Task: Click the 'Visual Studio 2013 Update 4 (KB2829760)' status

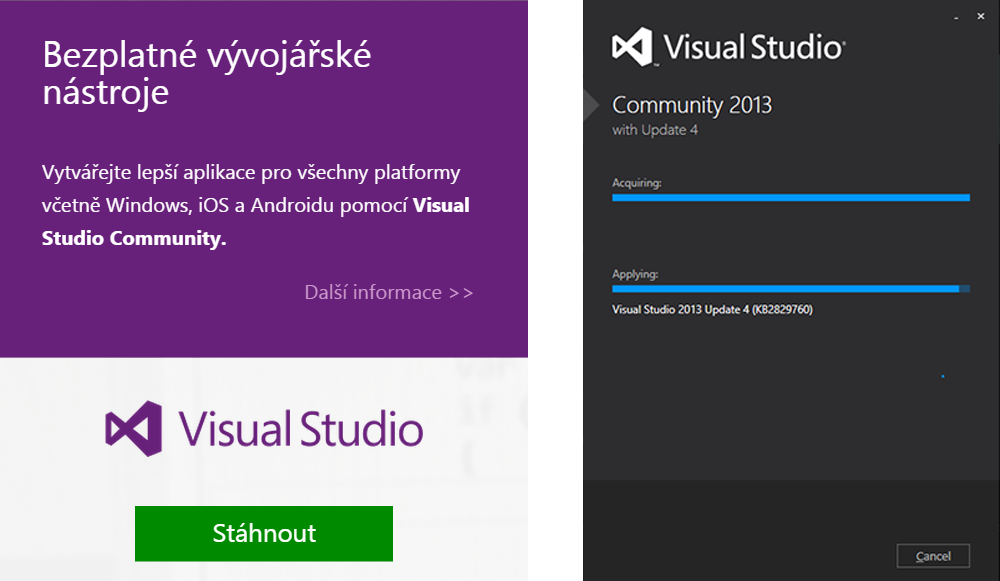Action: tap(712, 309)
